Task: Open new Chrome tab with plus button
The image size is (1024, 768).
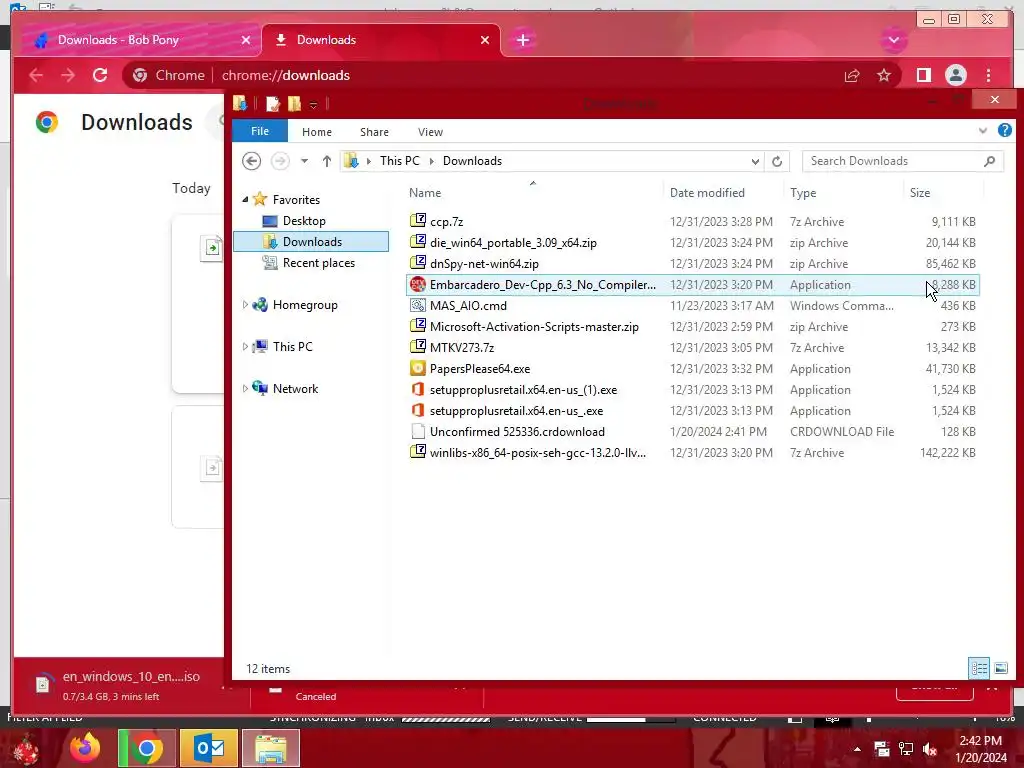Action: pos(522,40)
